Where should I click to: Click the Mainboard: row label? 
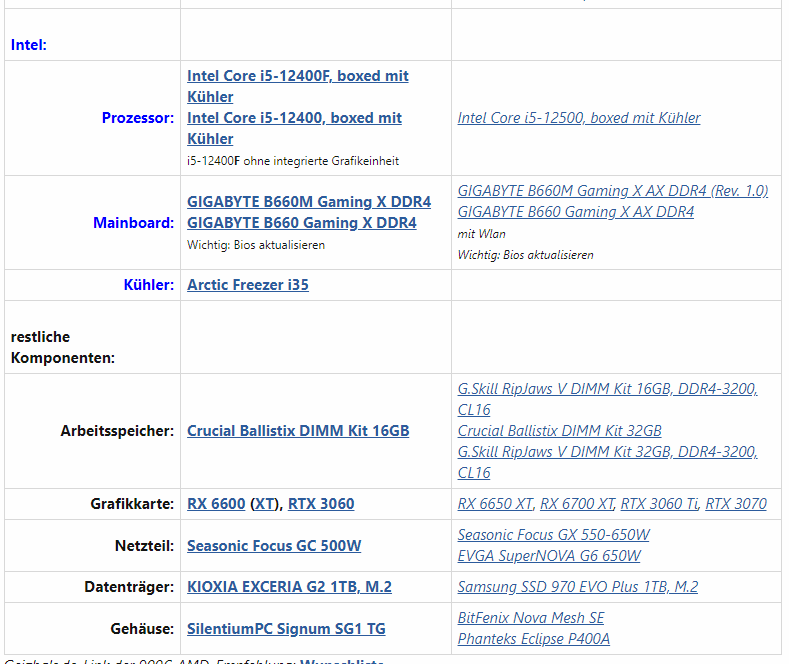tap(134, 223)
